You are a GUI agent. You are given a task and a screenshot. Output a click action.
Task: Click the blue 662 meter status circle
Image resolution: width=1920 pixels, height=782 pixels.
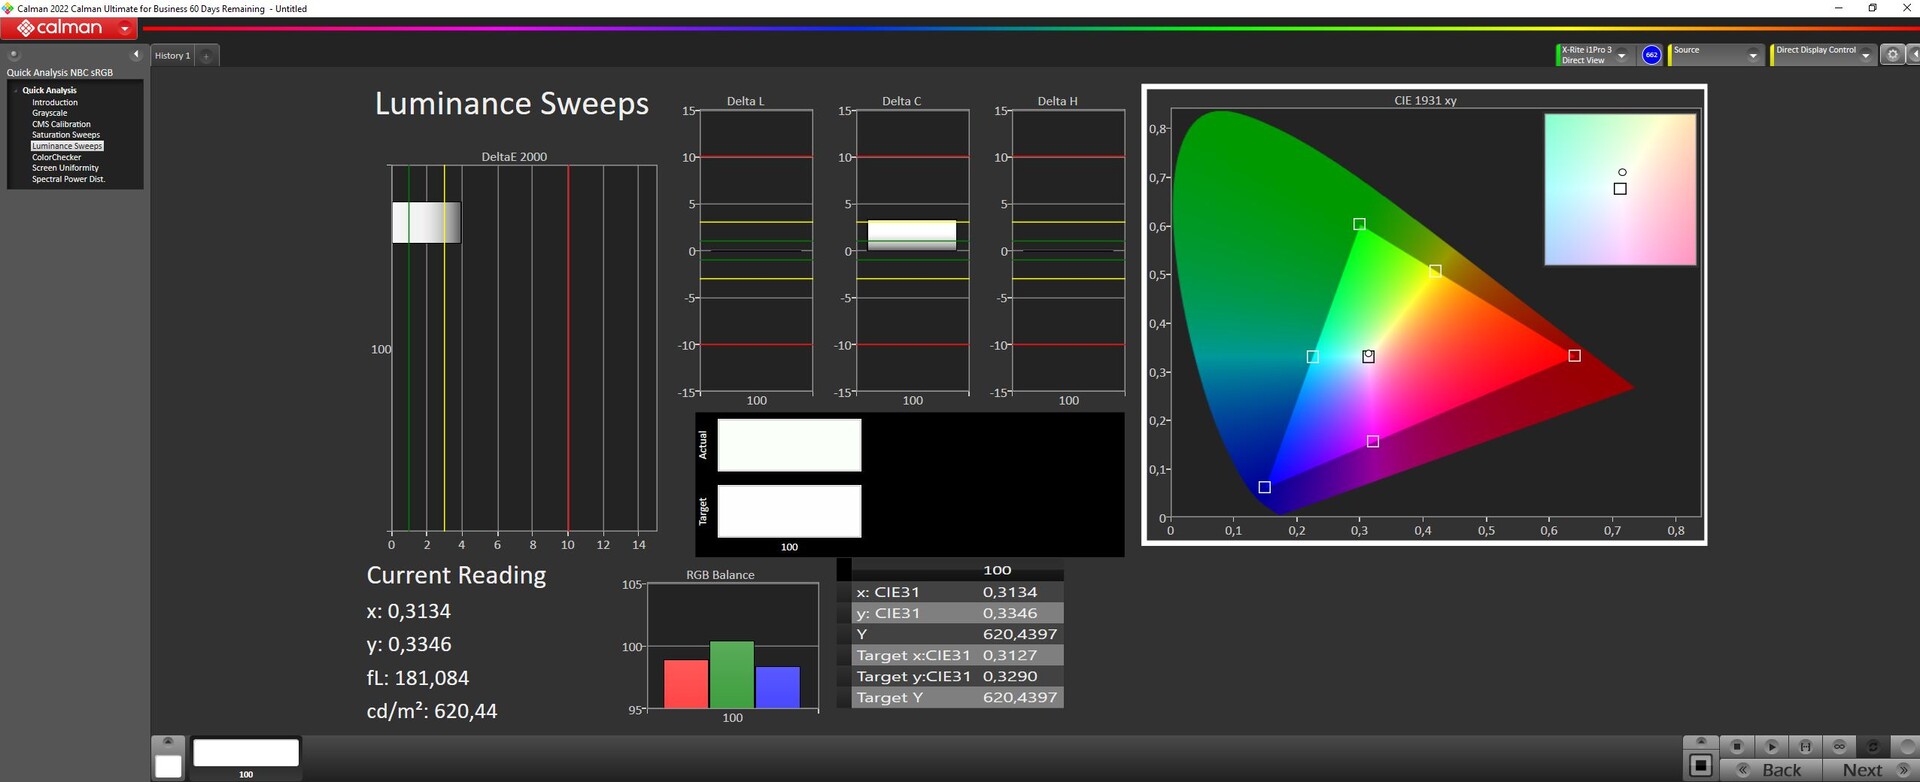1651,55
